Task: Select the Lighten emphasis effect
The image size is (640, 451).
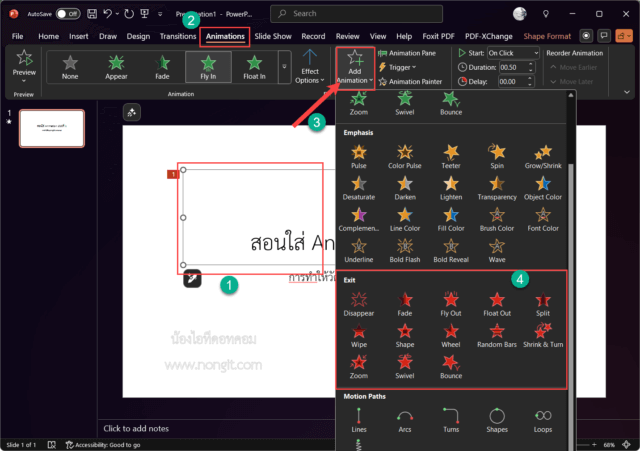Action: pos(451,188)
